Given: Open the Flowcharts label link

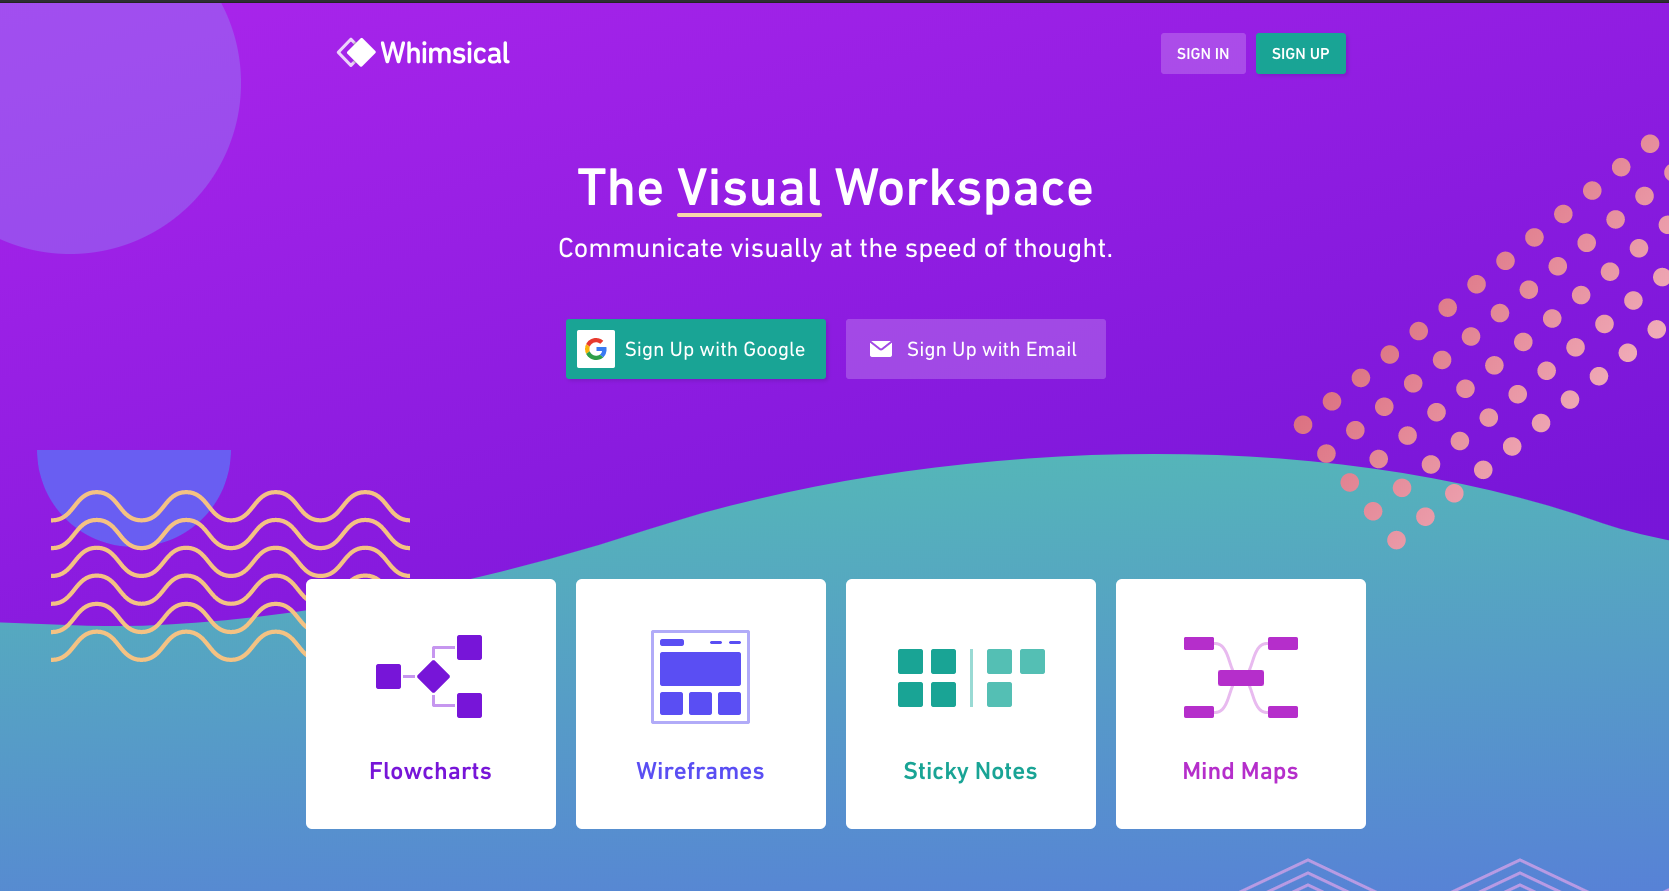Looking at the screenshot, I should click(430, 771).
